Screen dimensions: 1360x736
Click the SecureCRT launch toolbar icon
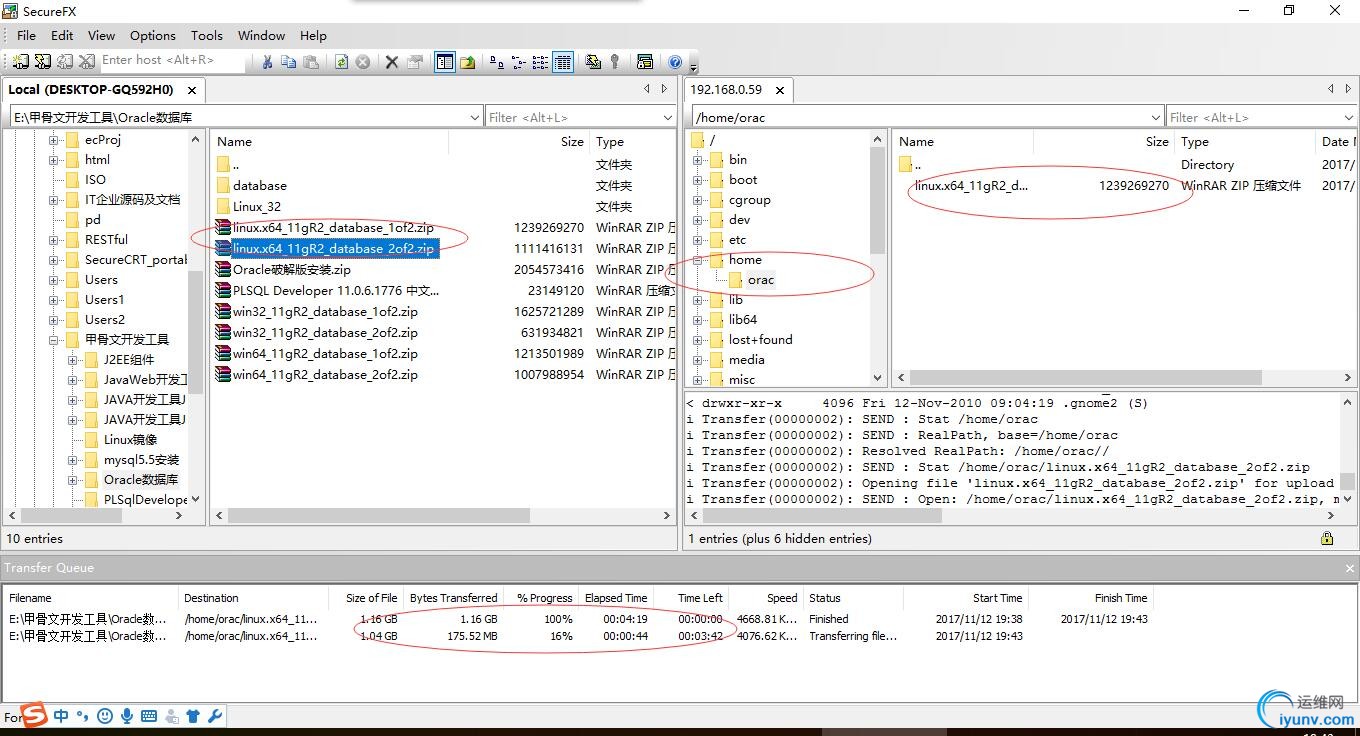coord(644,62)
